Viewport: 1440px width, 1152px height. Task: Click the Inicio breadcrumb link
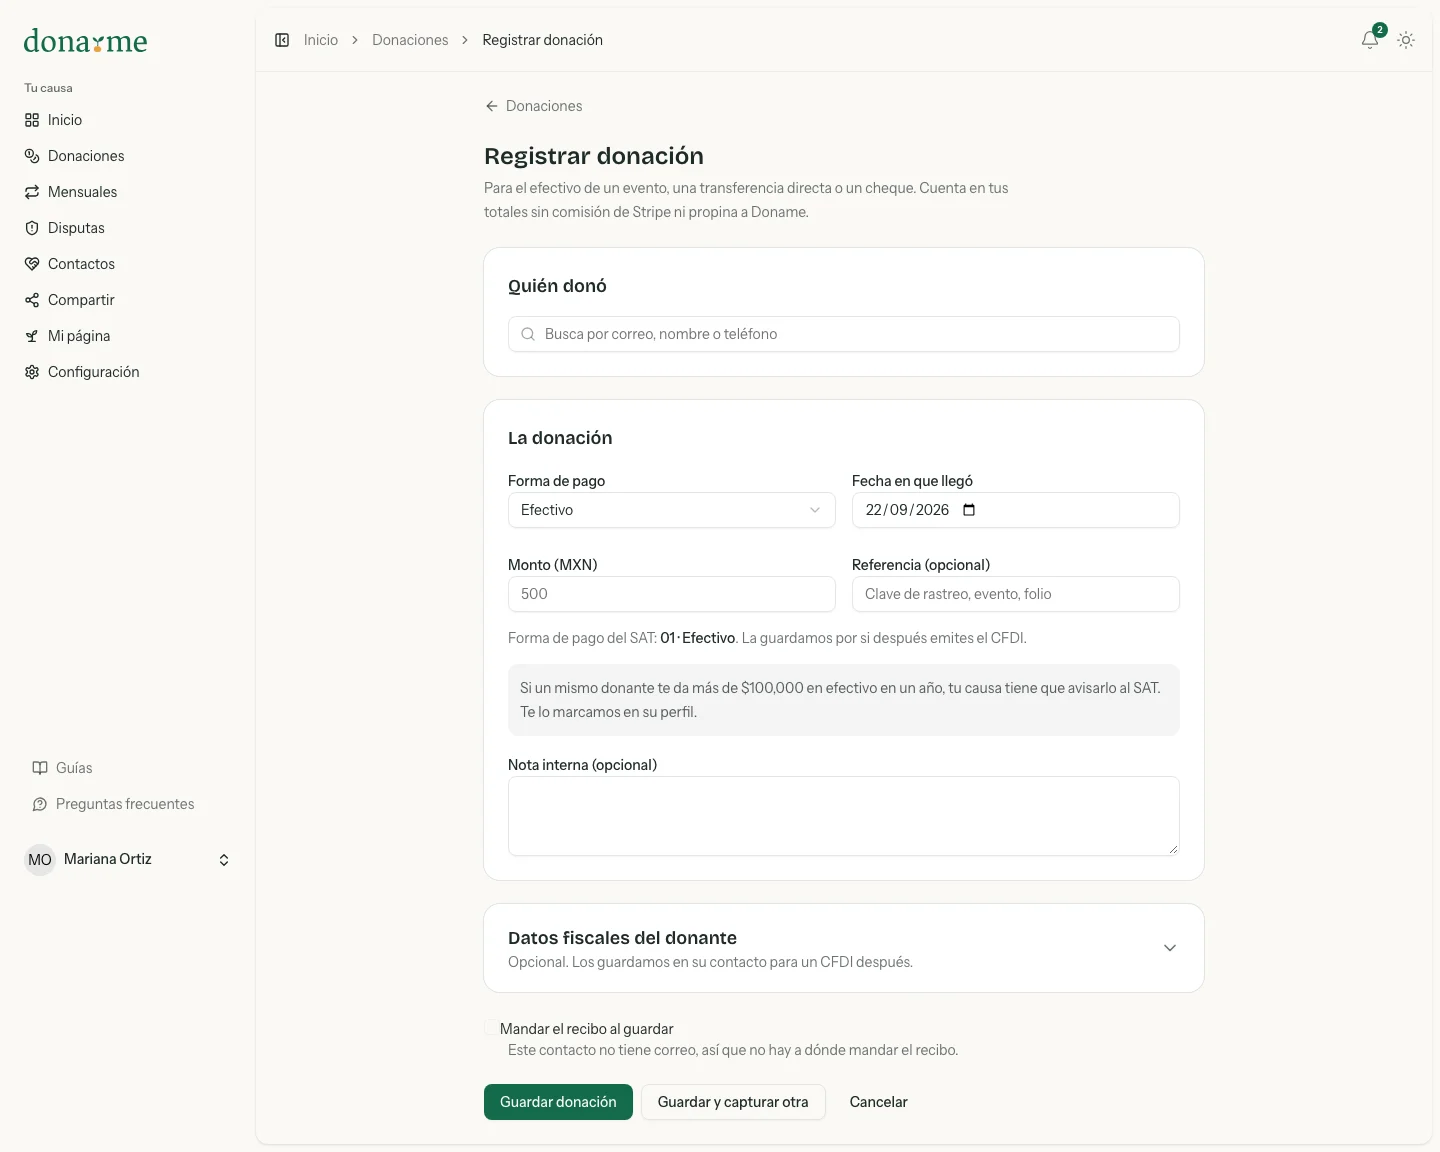click(321, 40)
